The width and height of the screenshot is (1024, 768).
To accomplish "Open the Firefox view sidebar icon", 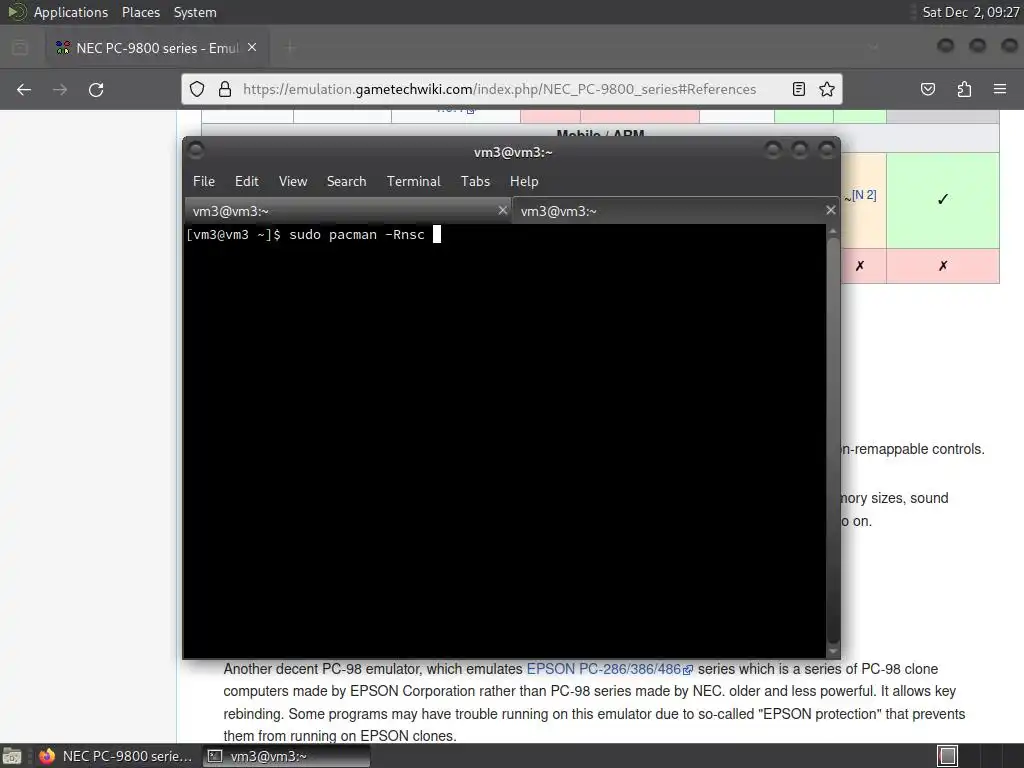I will pyautogui.click(x=20, y=48).
